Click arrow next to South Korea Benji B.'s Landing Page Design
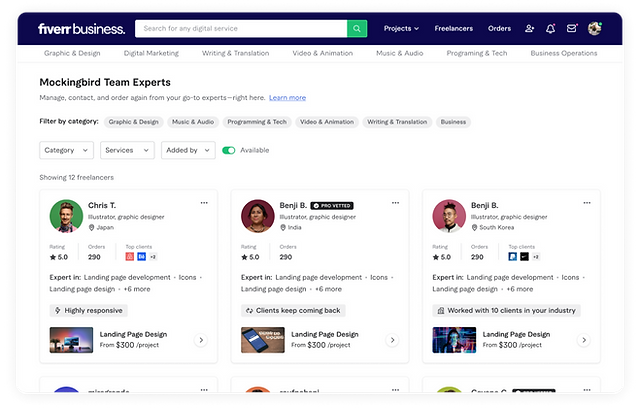The height and width of the screenshot is (408, 640). click(584, 340)
